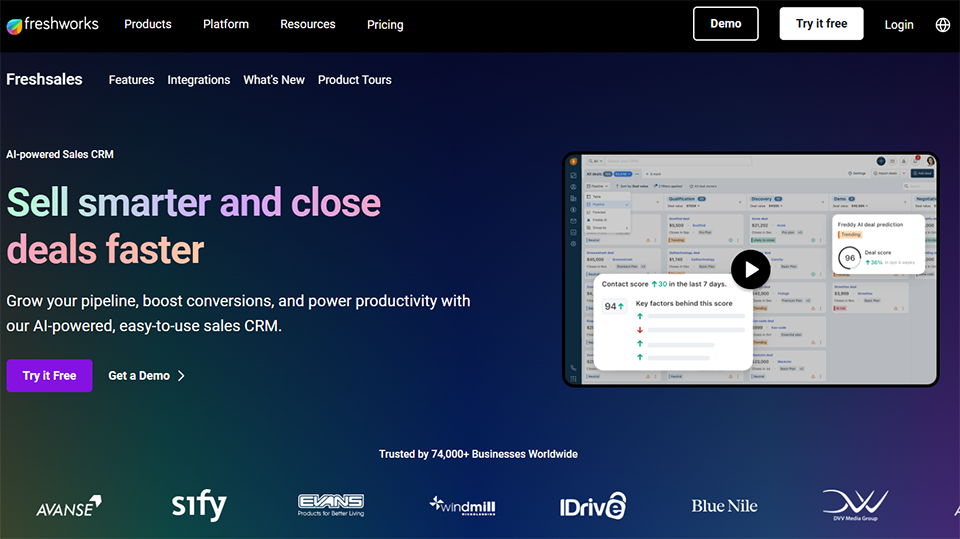Click the Try it free header button

pyautogui.click(x=822, y=24)
